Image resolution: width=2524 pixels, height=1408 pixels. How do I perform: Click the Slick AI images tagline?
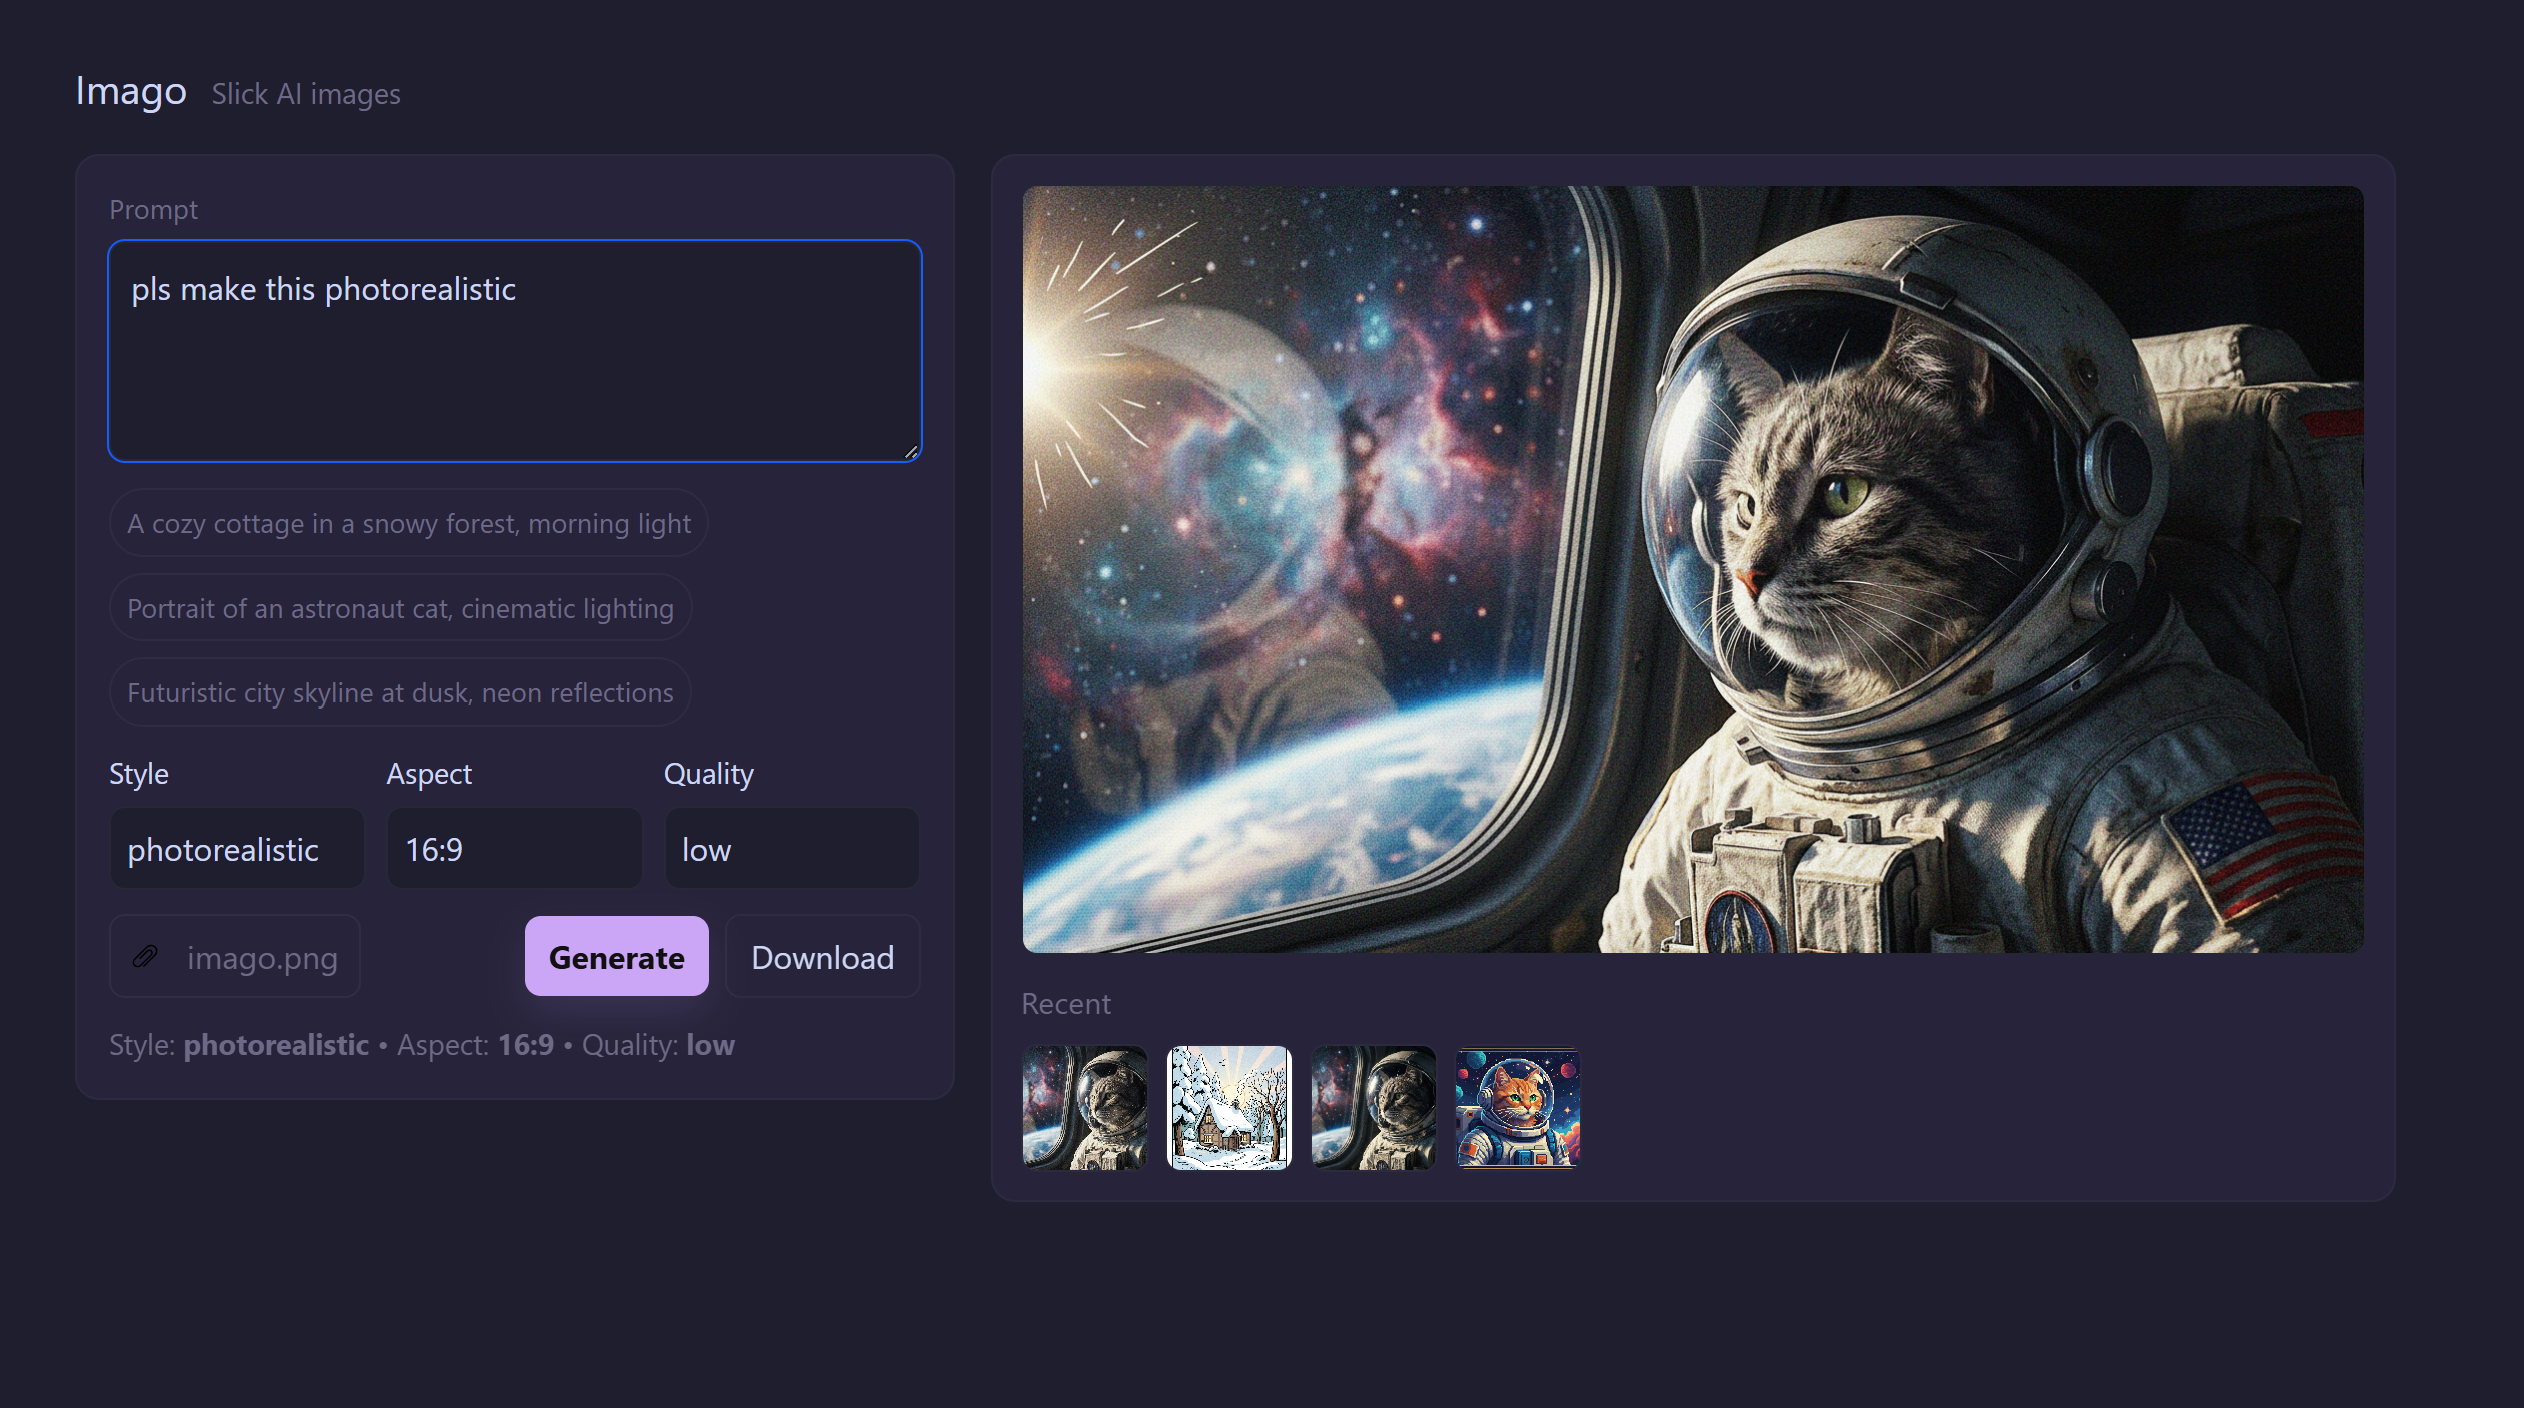click(306, 94)
